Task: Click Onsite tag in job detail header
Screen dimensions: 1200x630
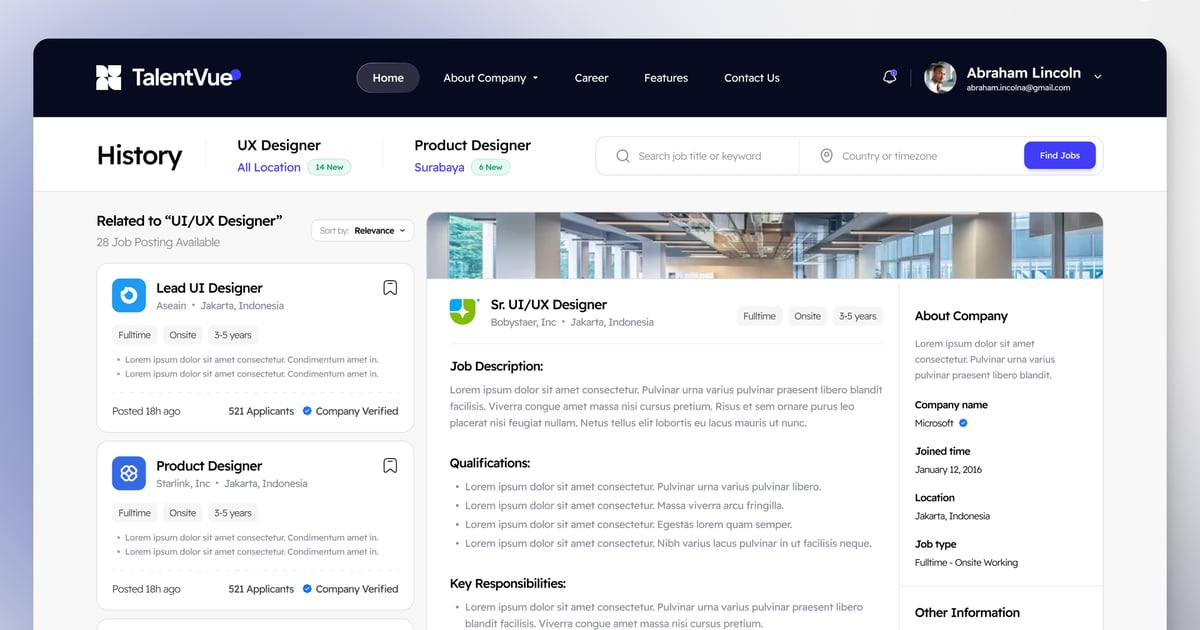Action: 808,316
